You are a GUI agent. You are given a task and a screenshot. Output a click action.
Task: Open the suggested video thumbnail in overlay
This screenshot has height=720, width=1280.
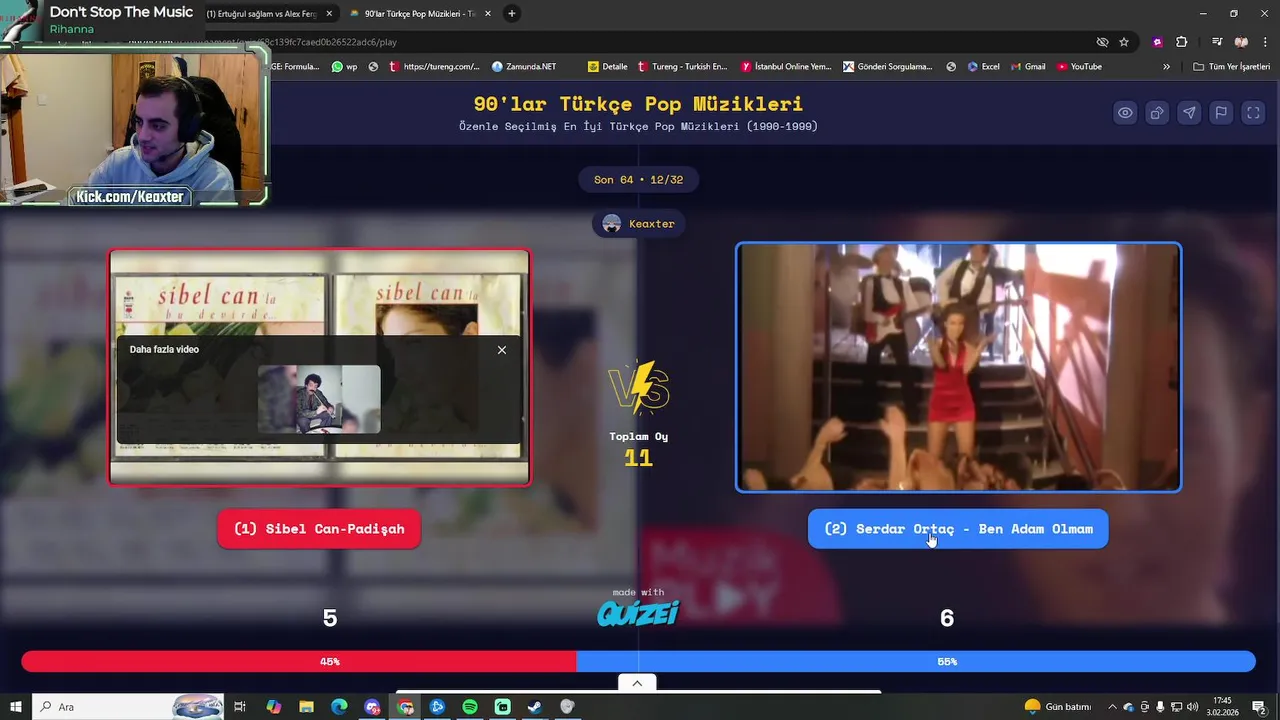coord(319,399)
